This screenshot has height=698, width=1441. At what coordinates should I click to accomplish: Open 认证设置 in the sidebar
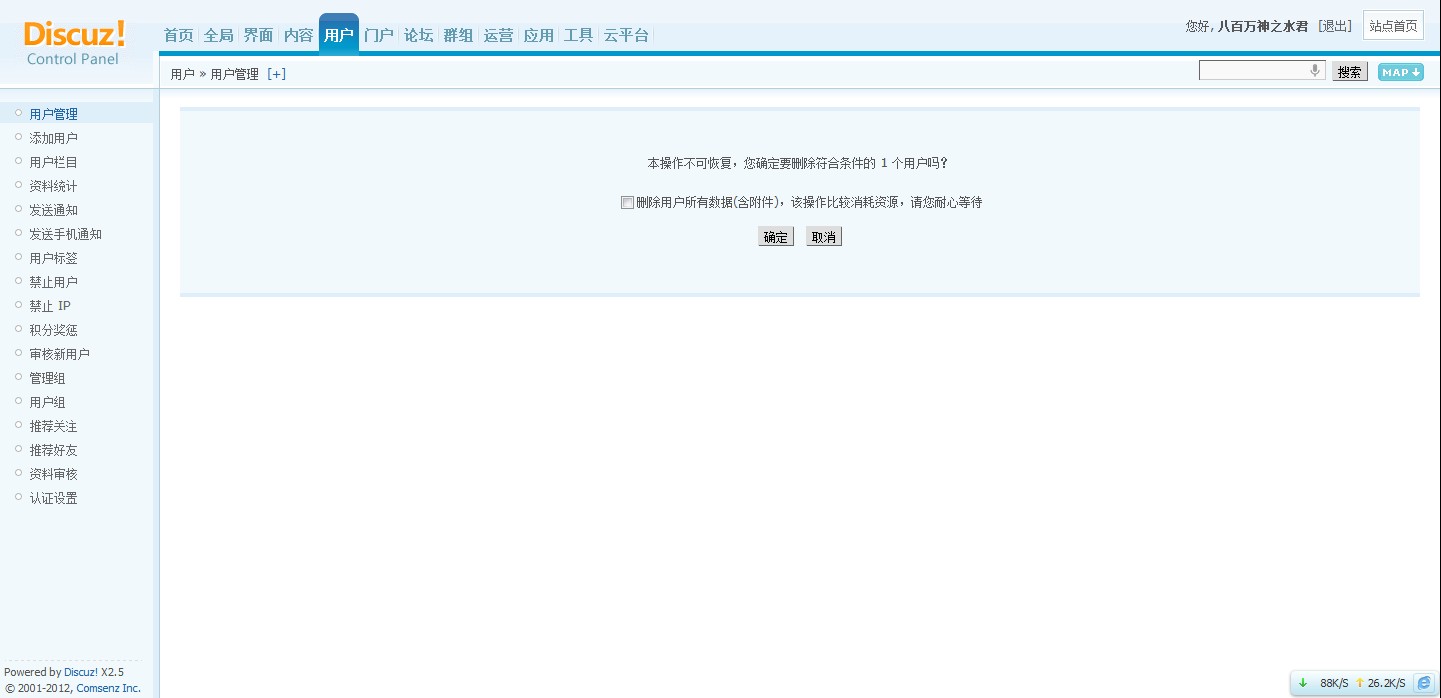tap(53, 498)
